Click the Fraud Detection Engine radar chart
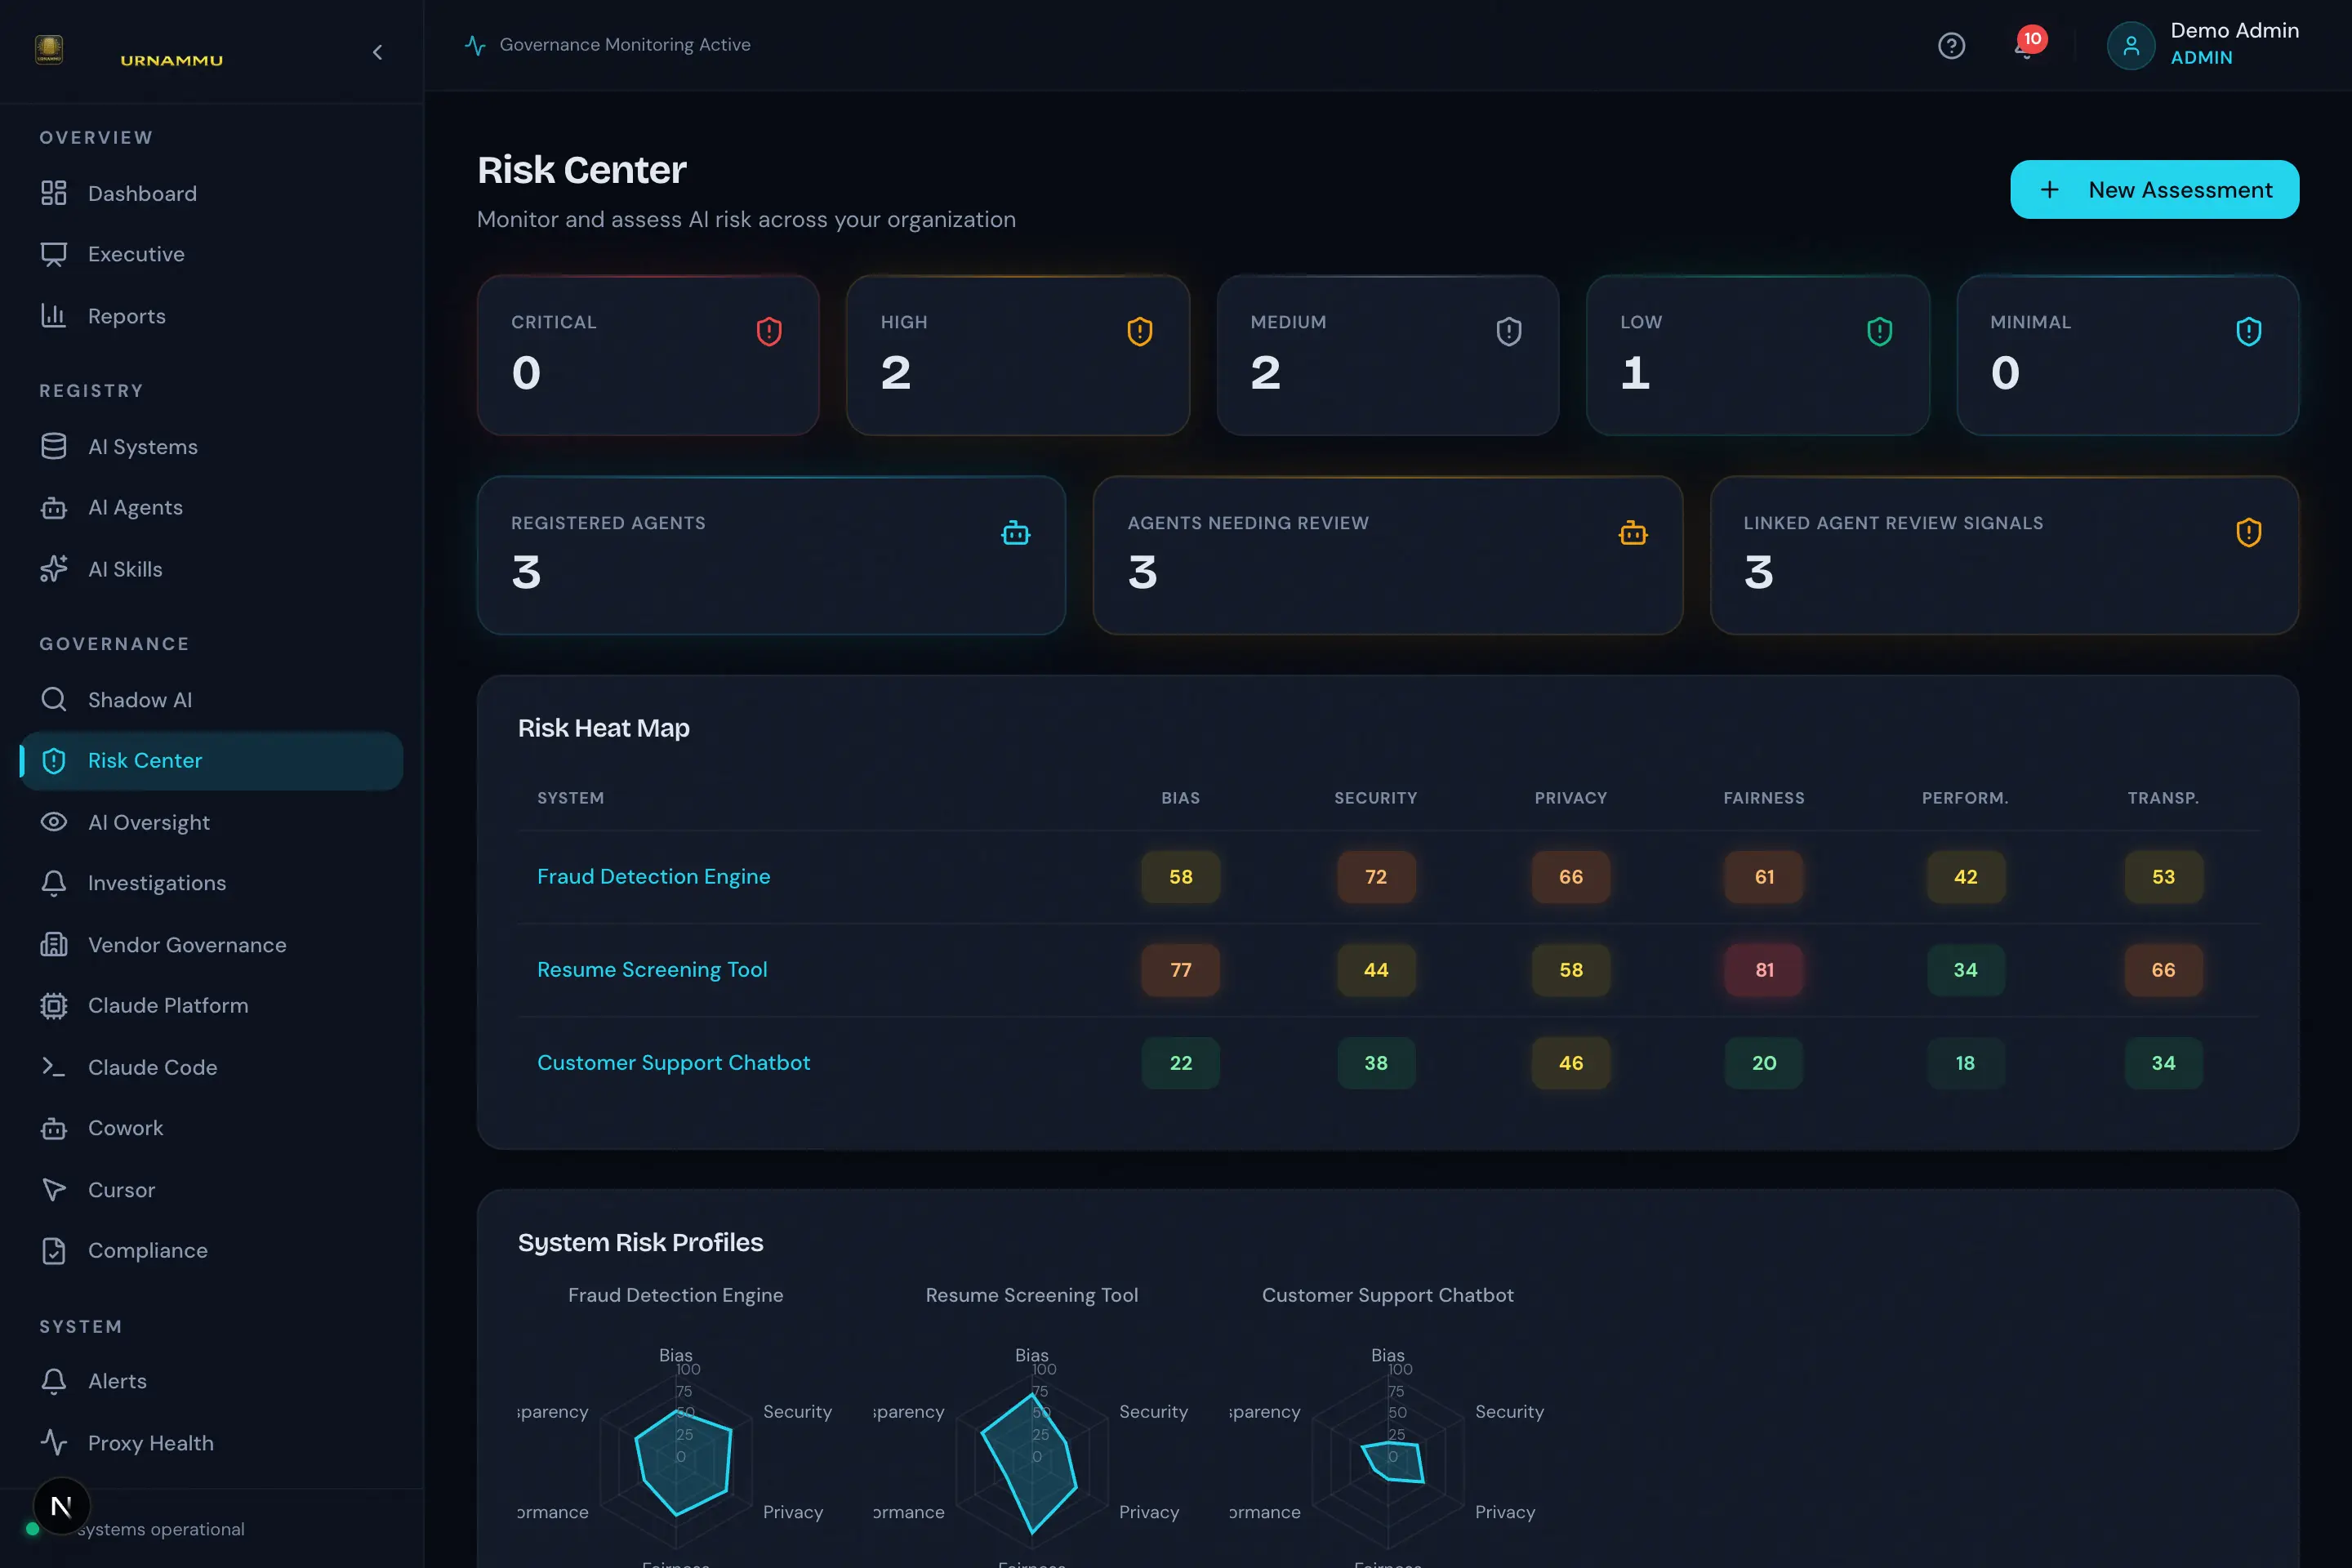 click(x=676, y=1460)
